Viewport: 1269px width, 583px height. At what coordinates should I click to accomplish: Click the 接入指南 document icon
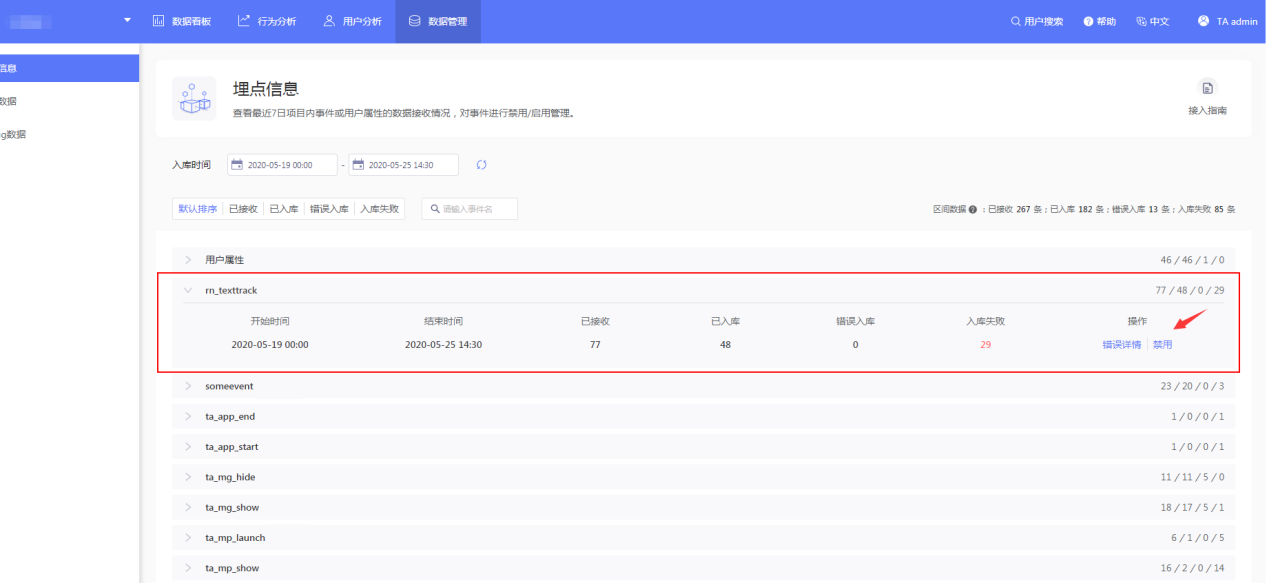click(x=1207, y=88)
